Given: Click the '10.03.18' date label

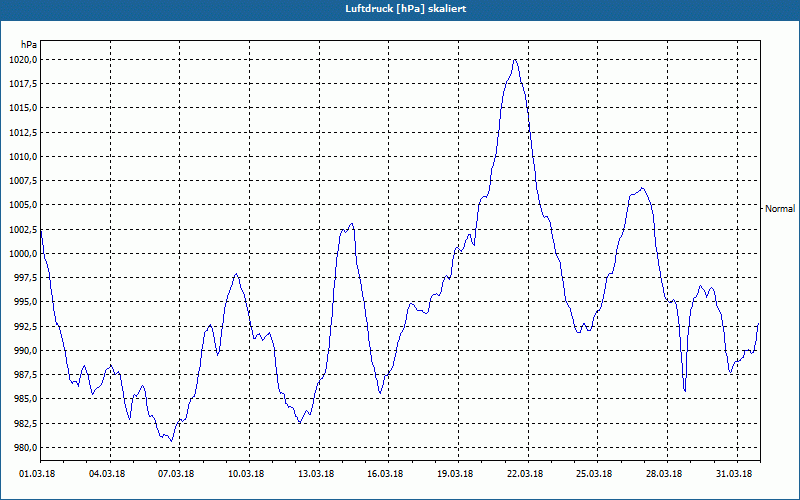Looking at the screenshot, I should 246,474.
